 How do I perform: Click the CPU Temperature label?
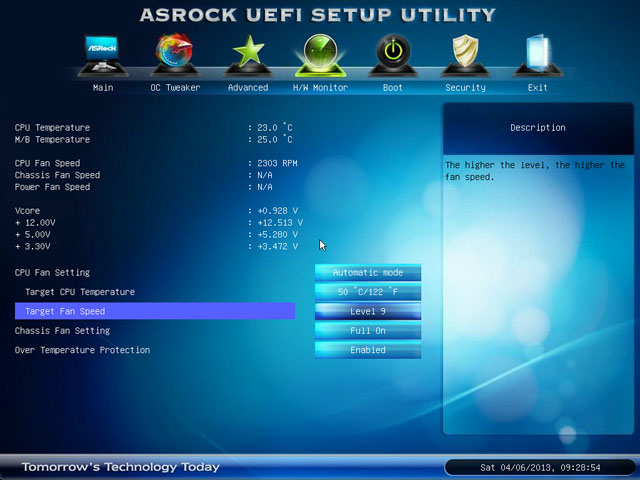[x=52, y=127]
